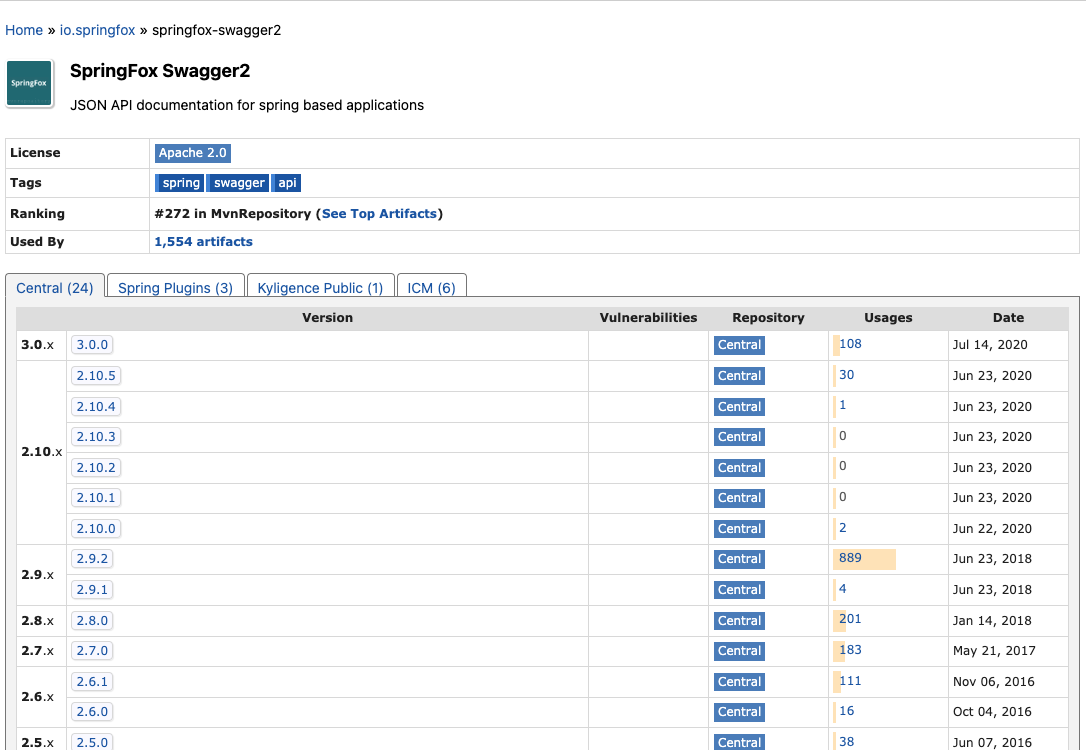This screenshot has height=750, width=1086.
Task: Click the Usages column header
Action: pos(888,318)
